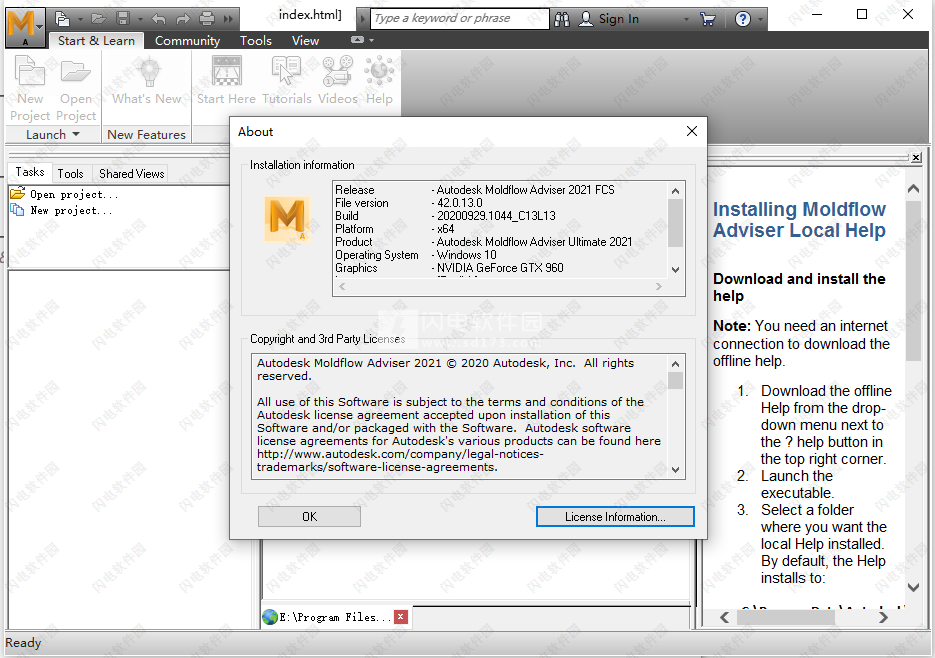
Task: Click the Sign In user icon
Action: pos(586,19)
